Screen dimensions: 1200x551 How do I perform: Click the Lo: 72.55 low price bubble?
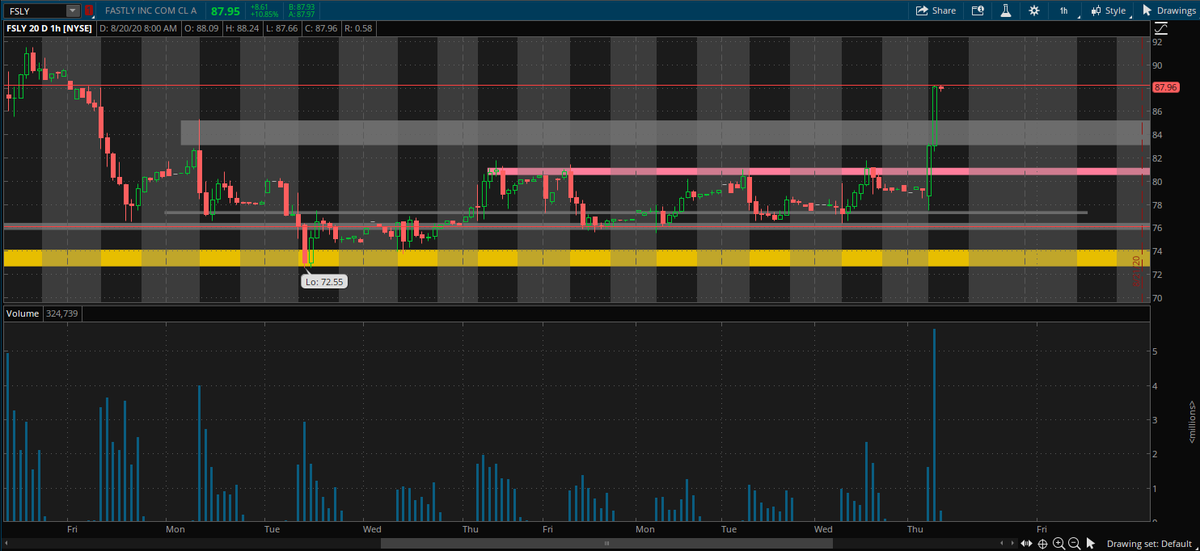coord(323,282)
